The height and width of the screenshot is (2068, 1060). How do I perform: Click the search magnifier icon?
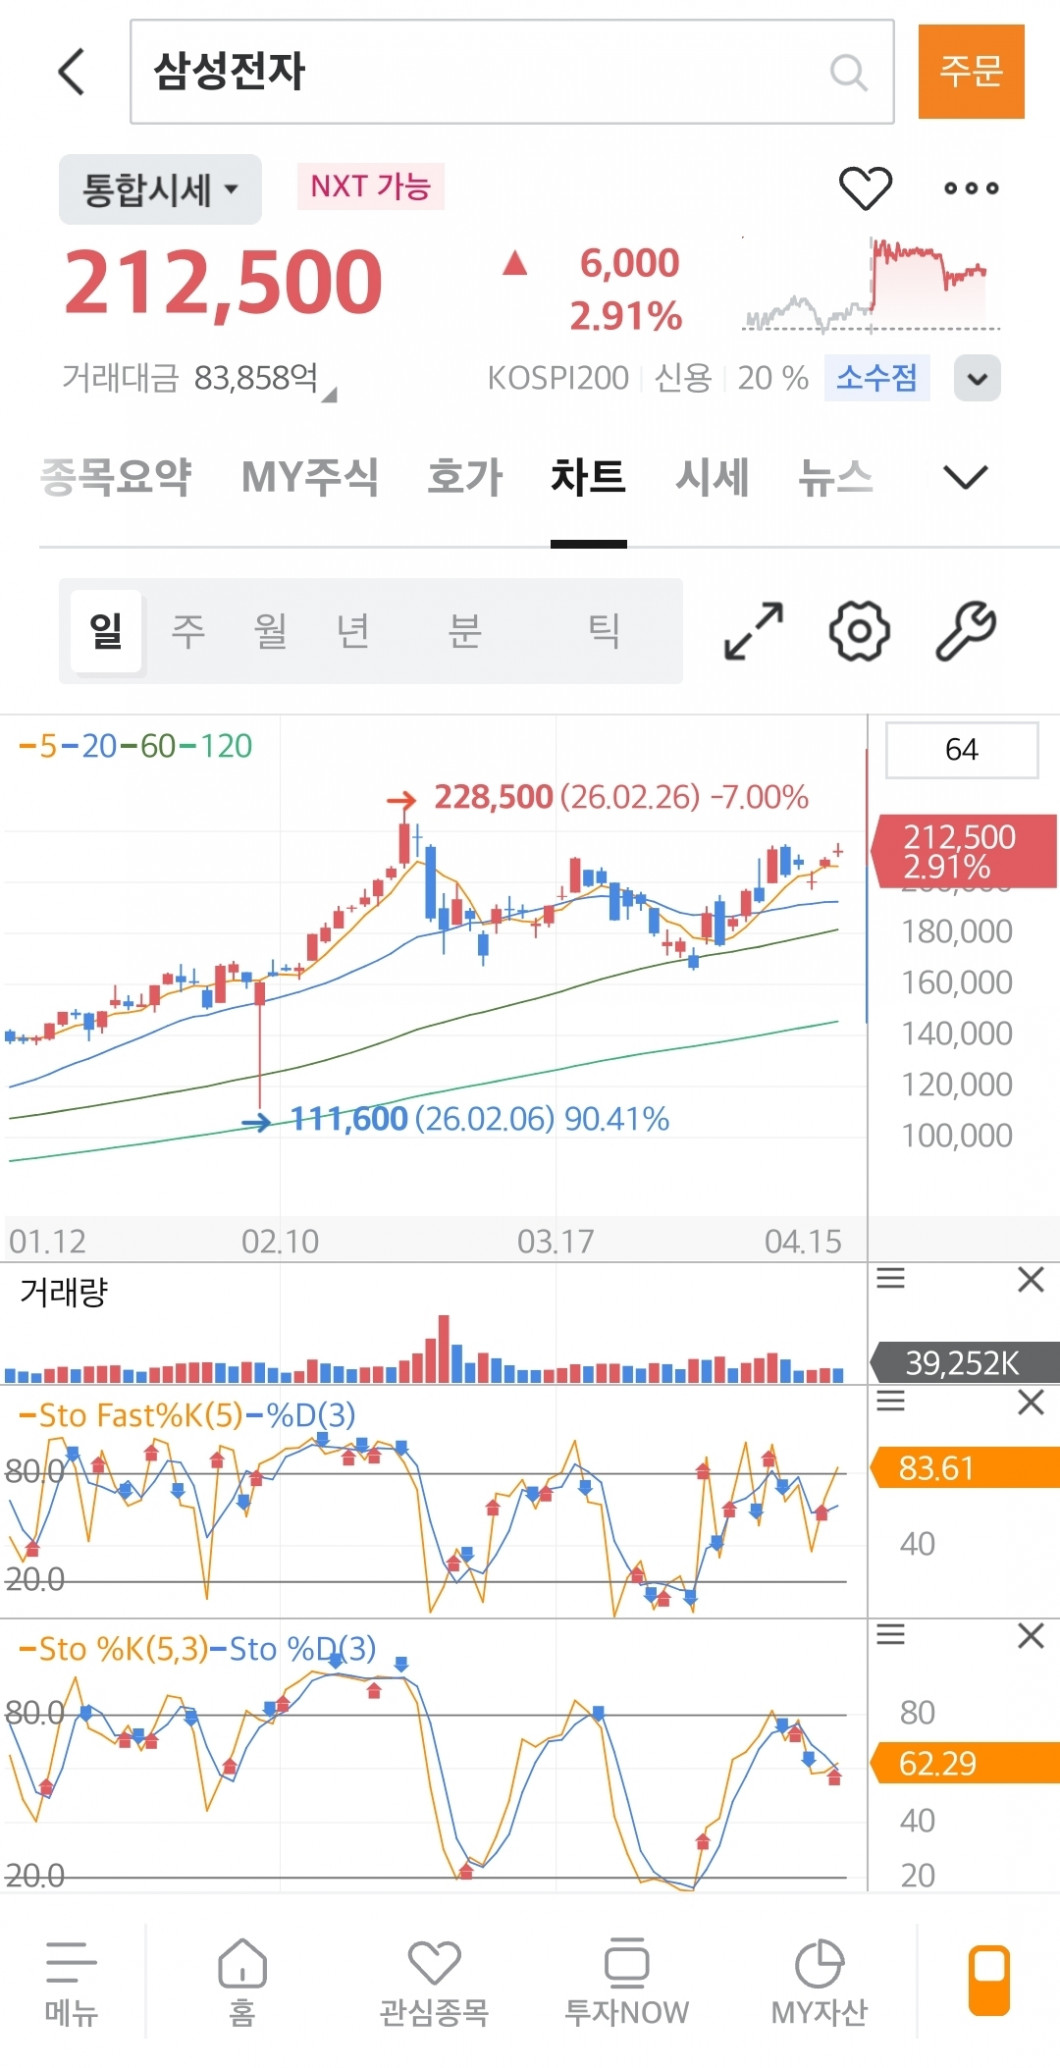[x=848, y=72]
